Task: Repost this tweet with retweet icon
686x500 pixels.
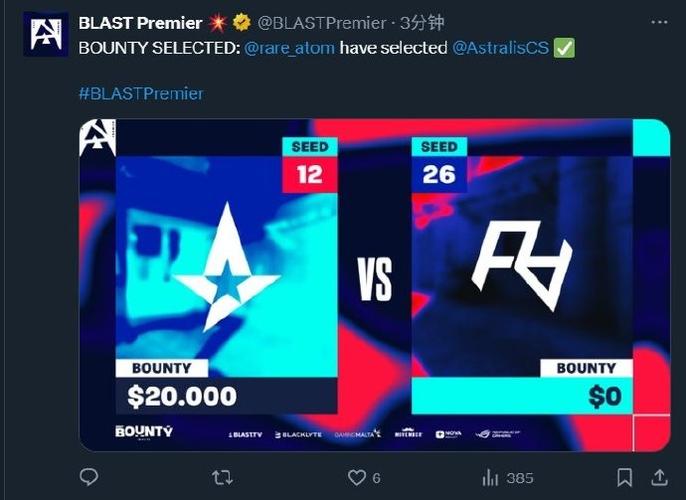Action: click(x=222, y=478)
